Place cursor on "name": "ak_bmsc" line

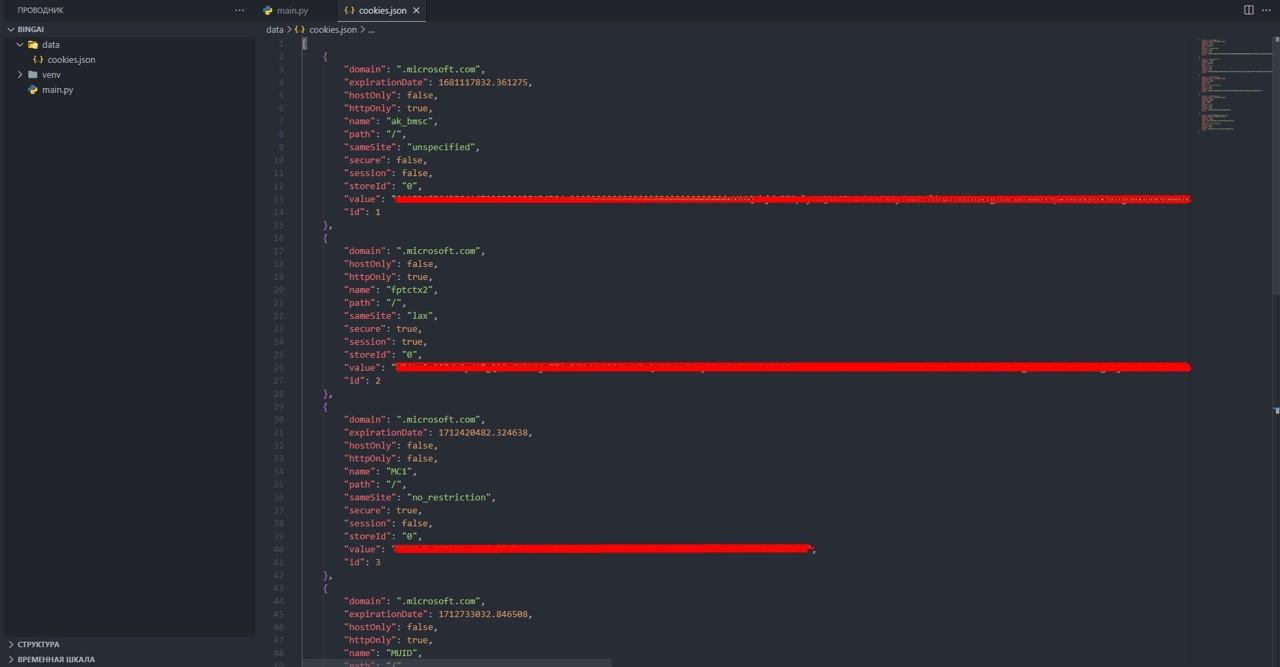point(391,121)
